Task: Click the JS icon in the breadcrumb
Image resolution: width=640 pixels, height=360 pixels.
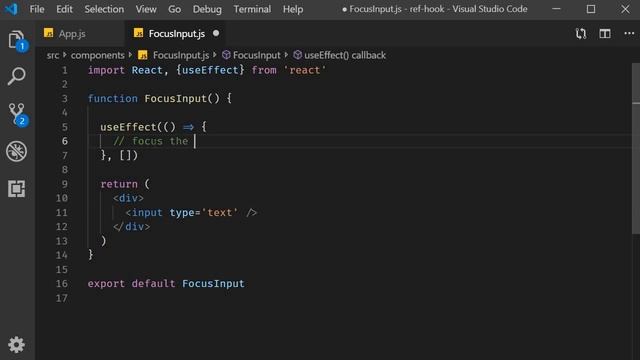Action: tap(142, 55)
